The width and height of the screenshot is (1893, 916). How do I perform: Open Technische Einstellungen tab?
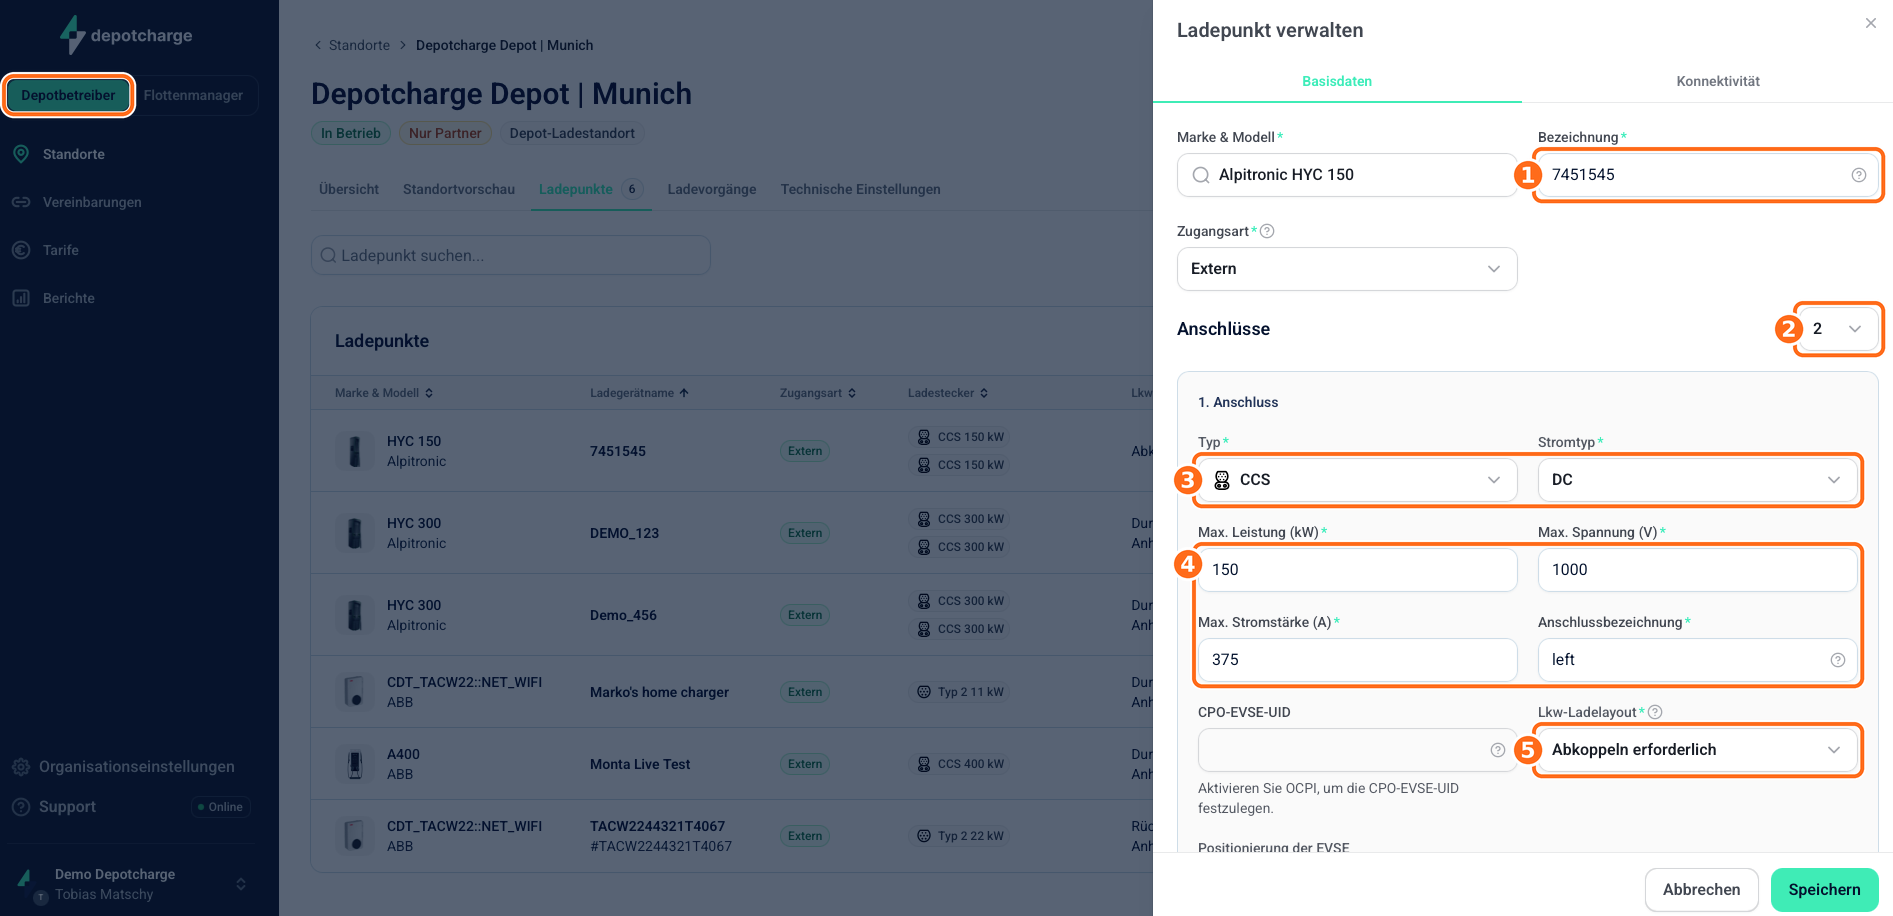click(x=861, y=189)
